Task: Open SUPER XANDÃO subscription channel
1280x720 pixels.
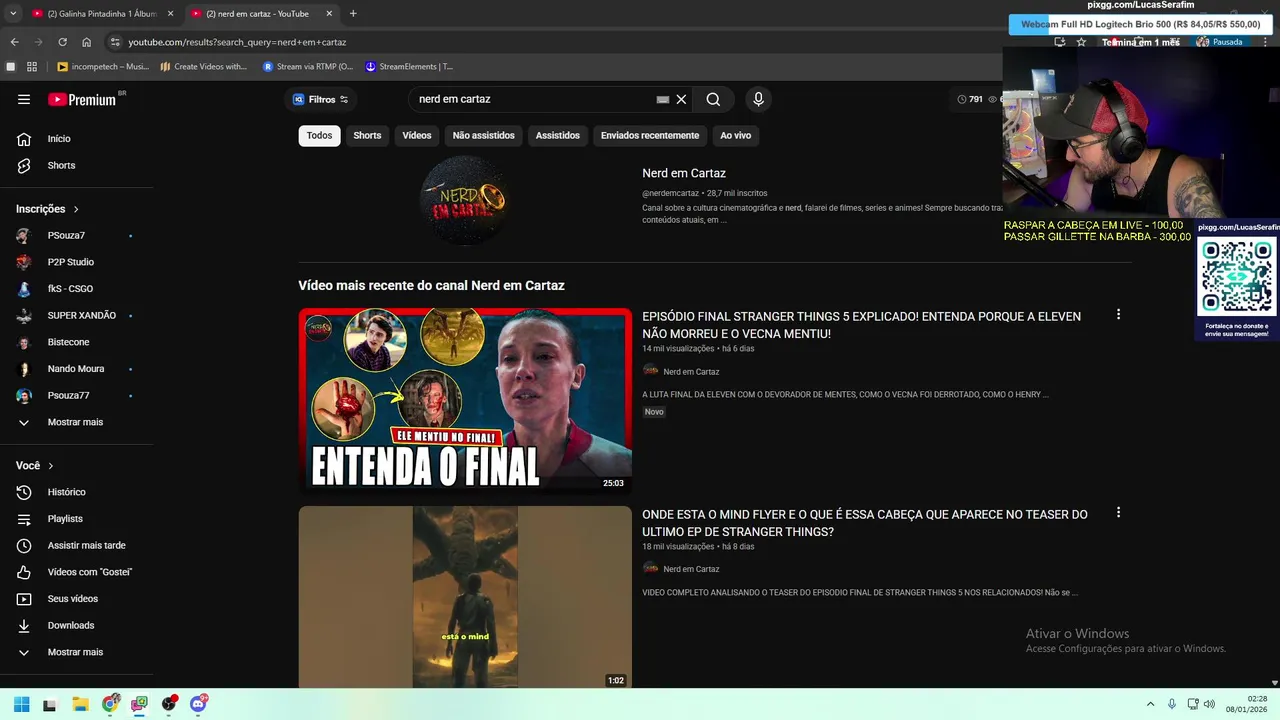Action: pos(77,316)
